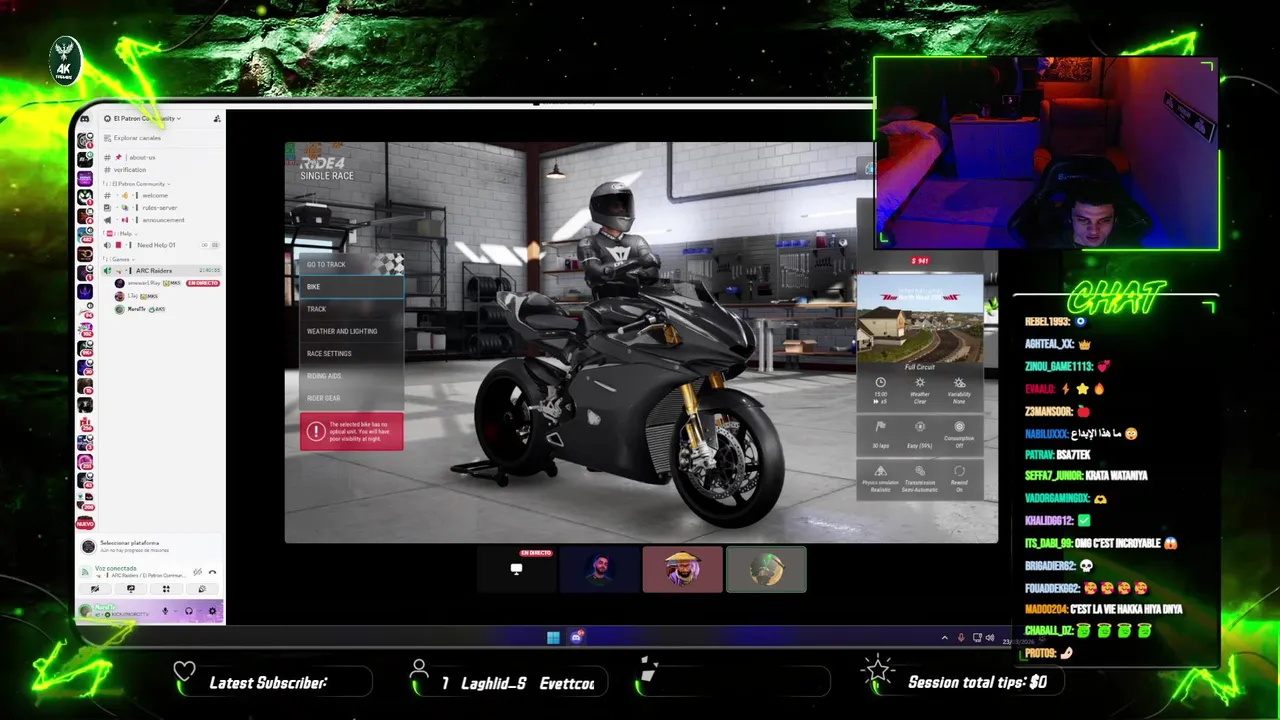Open activities button in voice panel
Screen dimensions: 1280x720
[166, 589]
